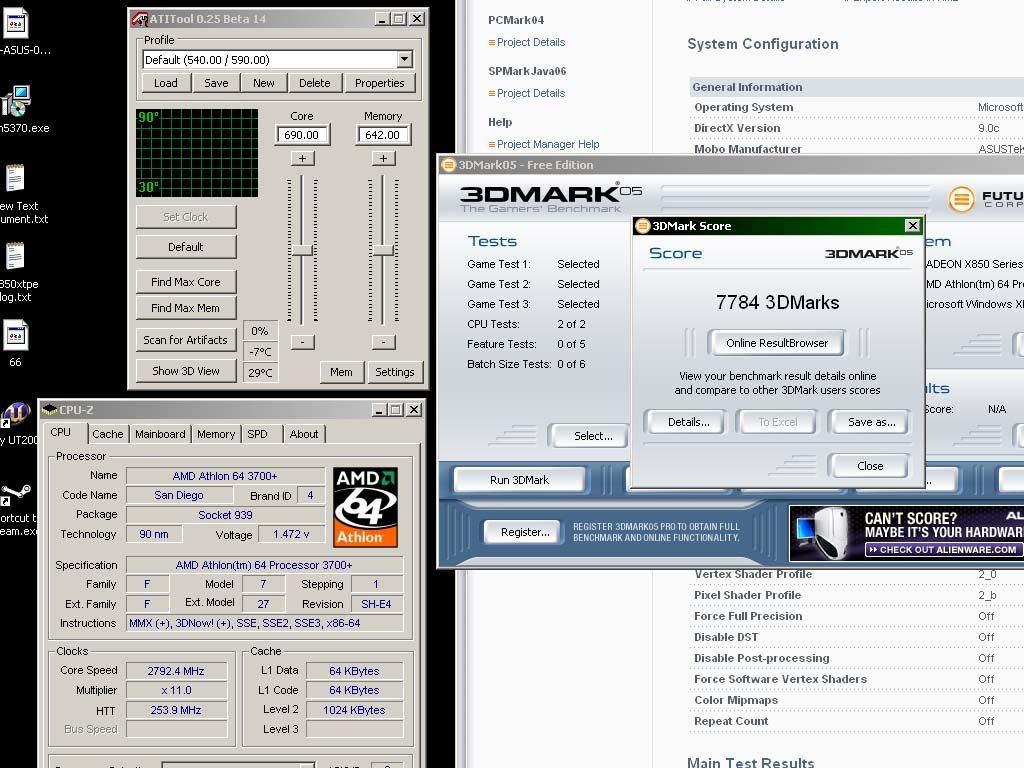This screenshot has height=768, width=1024.
Task: Close the 3DMark Score dialog with X
Action: pos(912,226)
